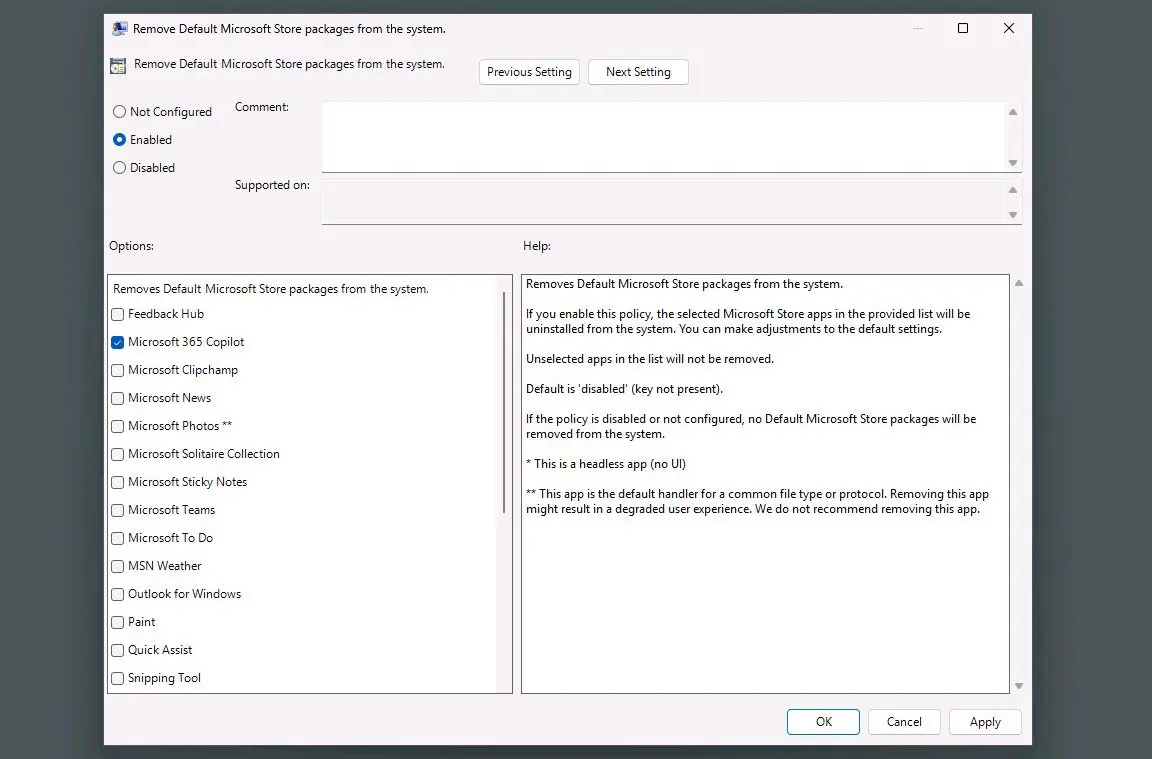The height and width of the screenshot is (759, 1152).
Task: Click the Comment box scroll down arrow
Action: 1012,162
